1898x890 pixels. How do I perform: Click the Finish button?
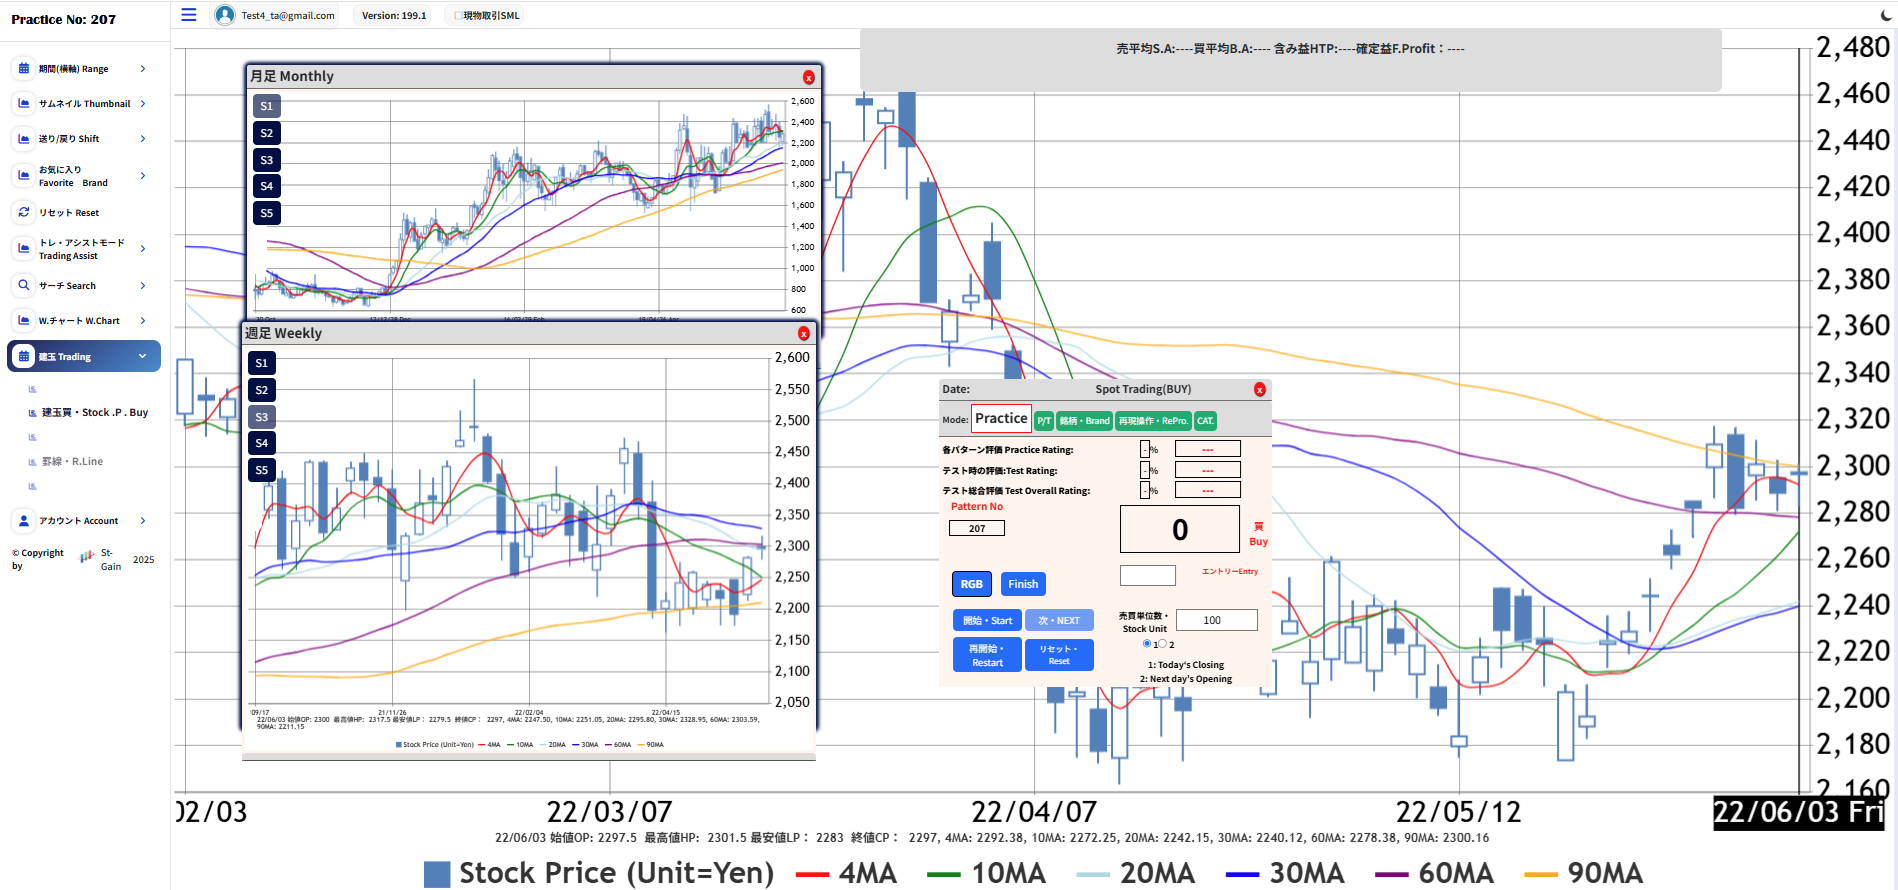pos(1022,584)
